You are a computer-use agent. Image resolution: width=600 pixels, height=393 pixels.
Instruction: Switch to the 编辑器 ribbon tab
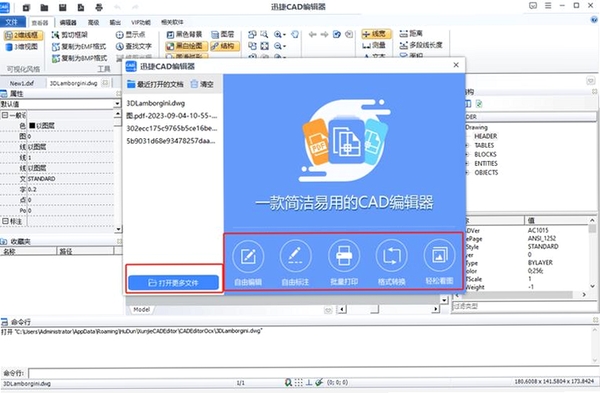(68, 23)
